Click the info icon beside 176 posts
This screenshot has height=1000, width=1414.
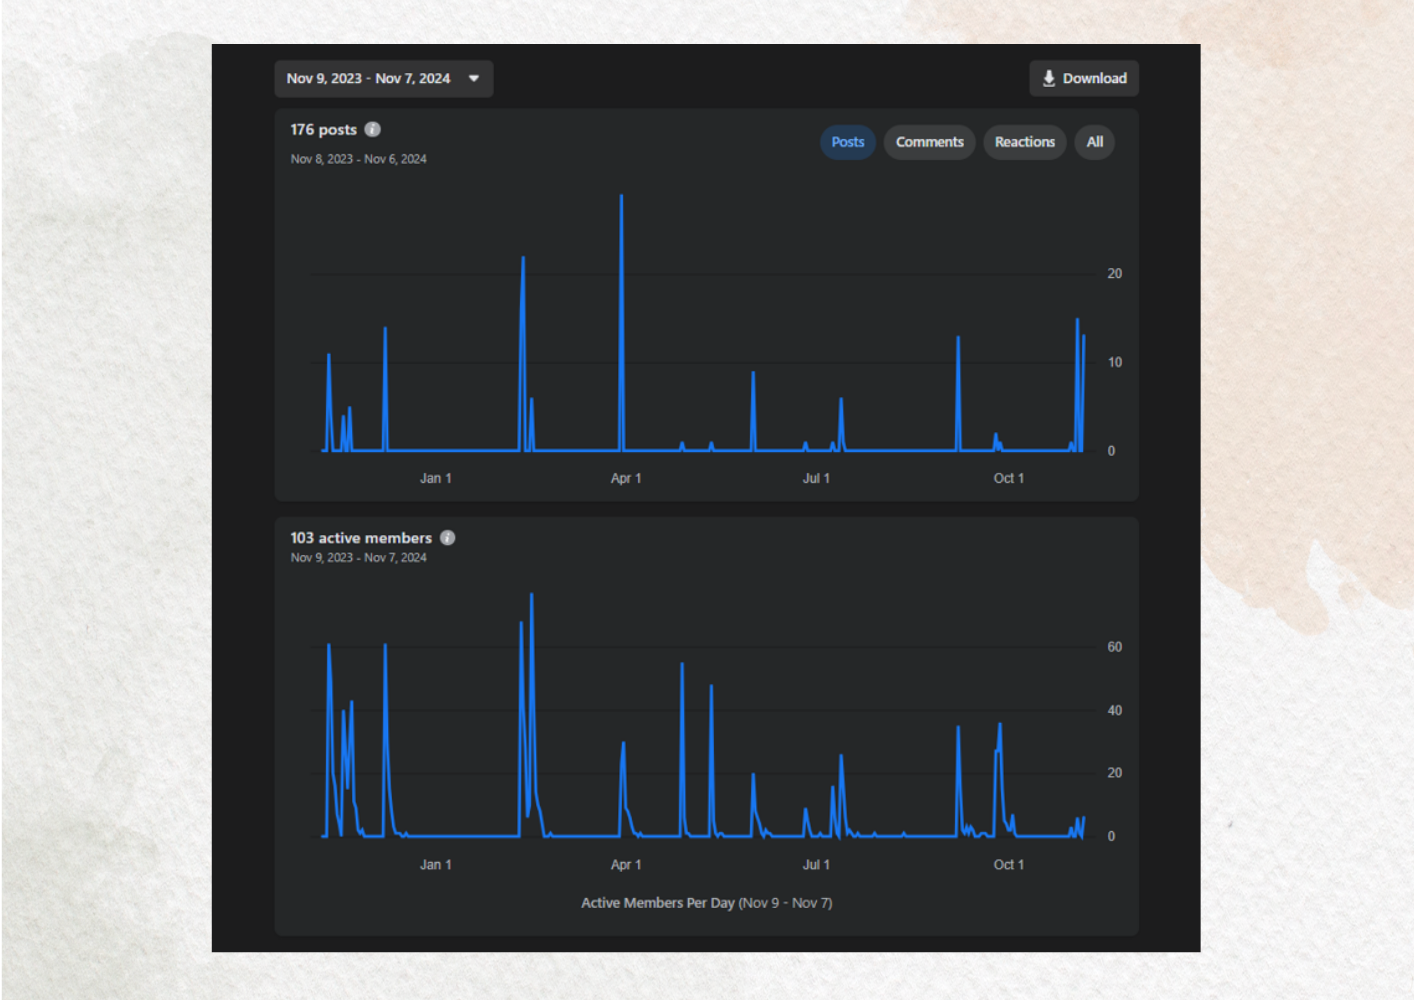373,129
